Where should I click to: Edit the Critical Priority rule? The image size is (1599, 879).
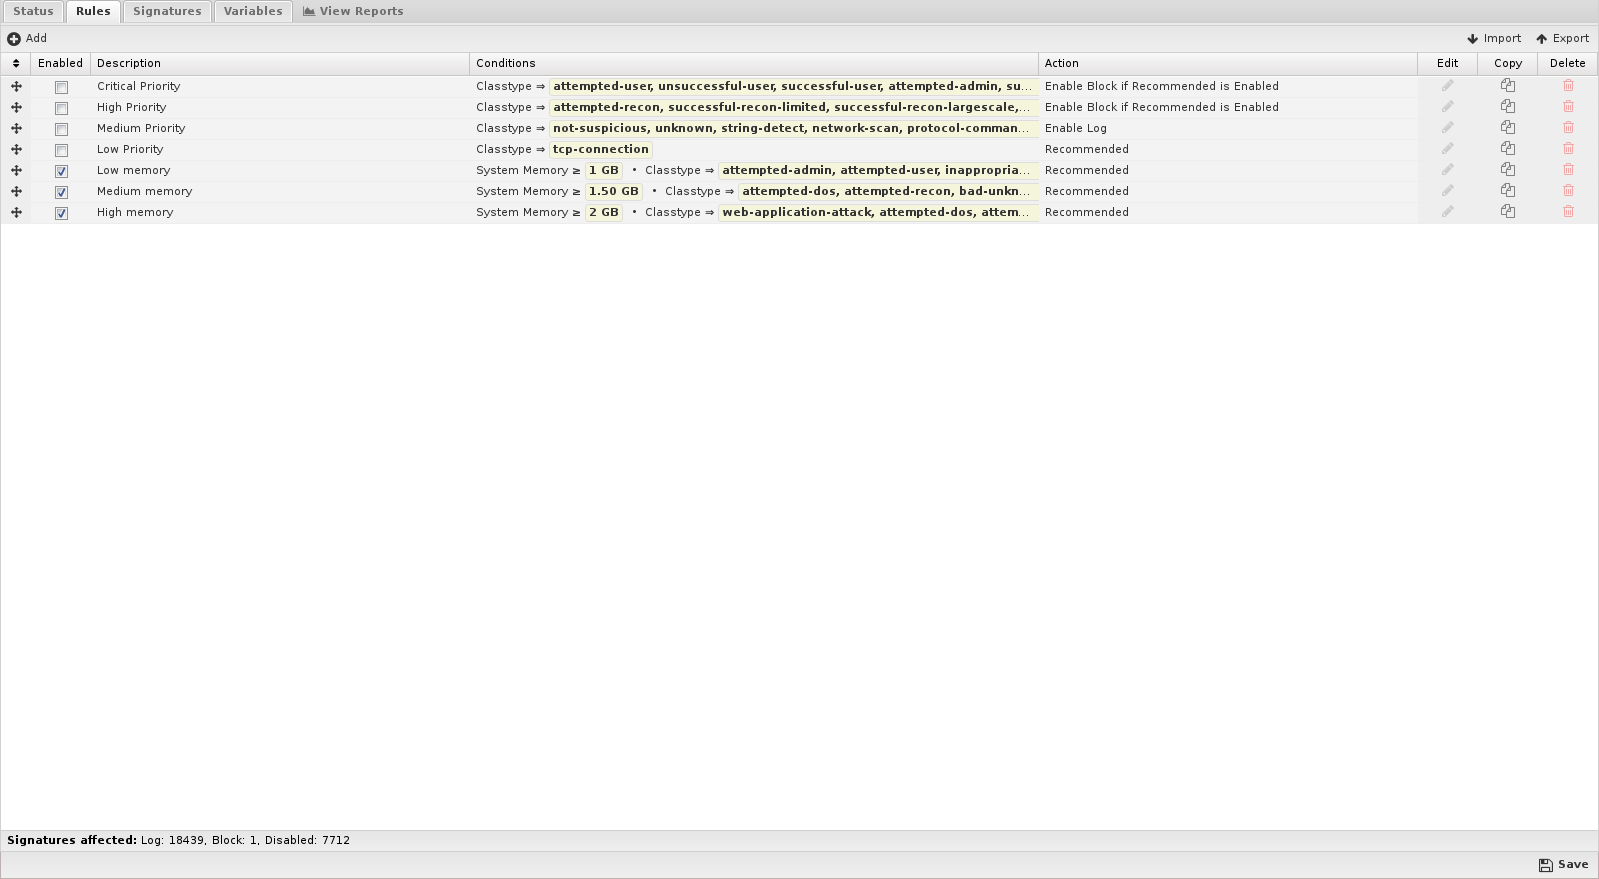point(1447,86)
